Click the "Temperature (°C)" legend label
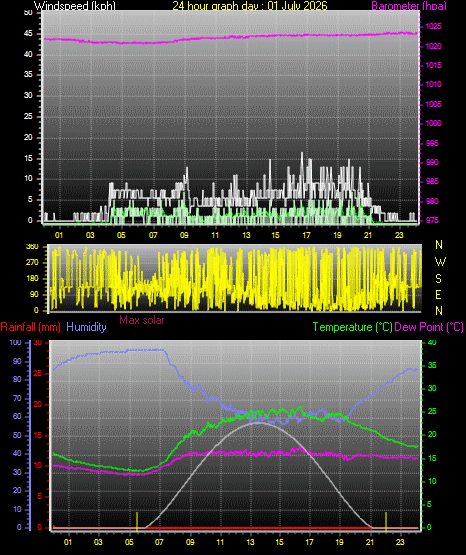 (352, 327)
